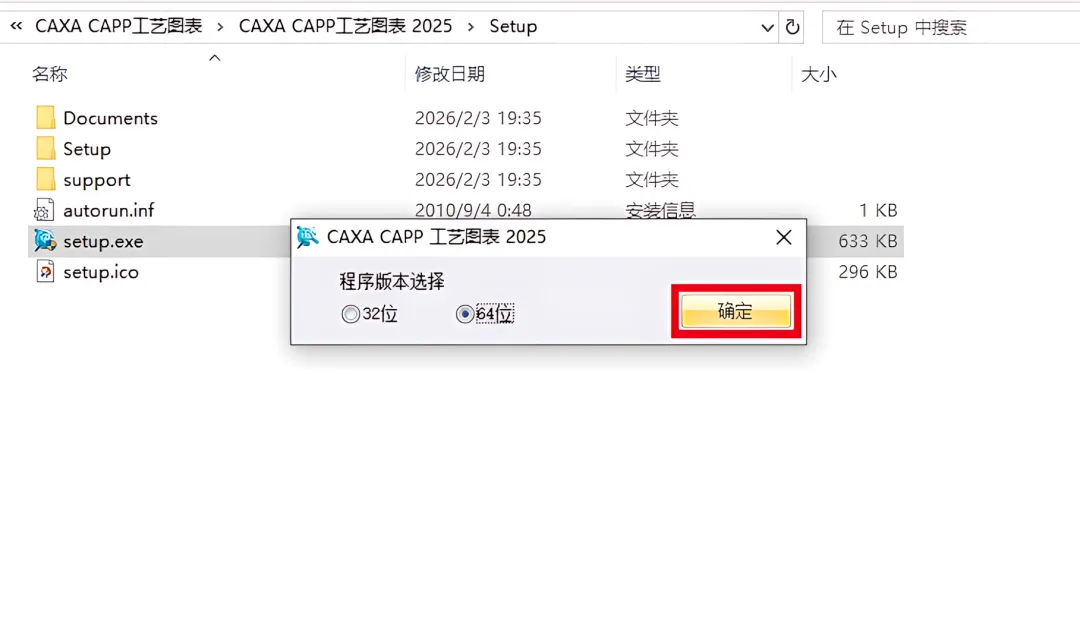1080x618 pixels.
Task: Click the CAXA dialog title bar icon
Action: 307,237
